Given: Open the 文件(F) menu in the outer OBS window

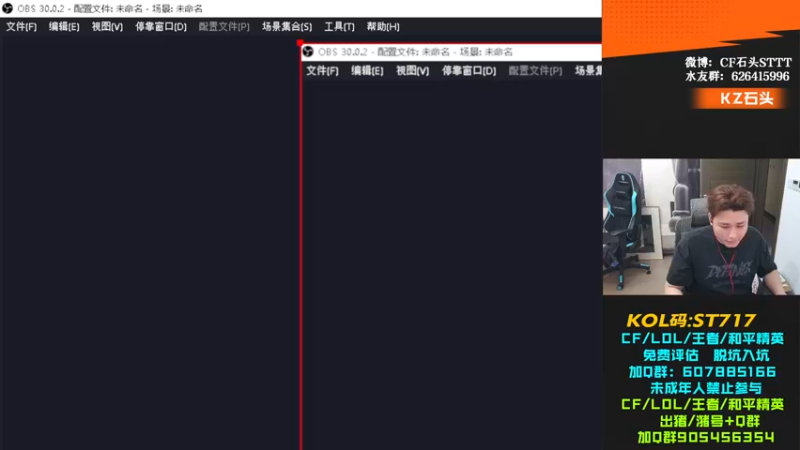Looking at the screenshot, I should pyautogui.click(x=21, y=27).
